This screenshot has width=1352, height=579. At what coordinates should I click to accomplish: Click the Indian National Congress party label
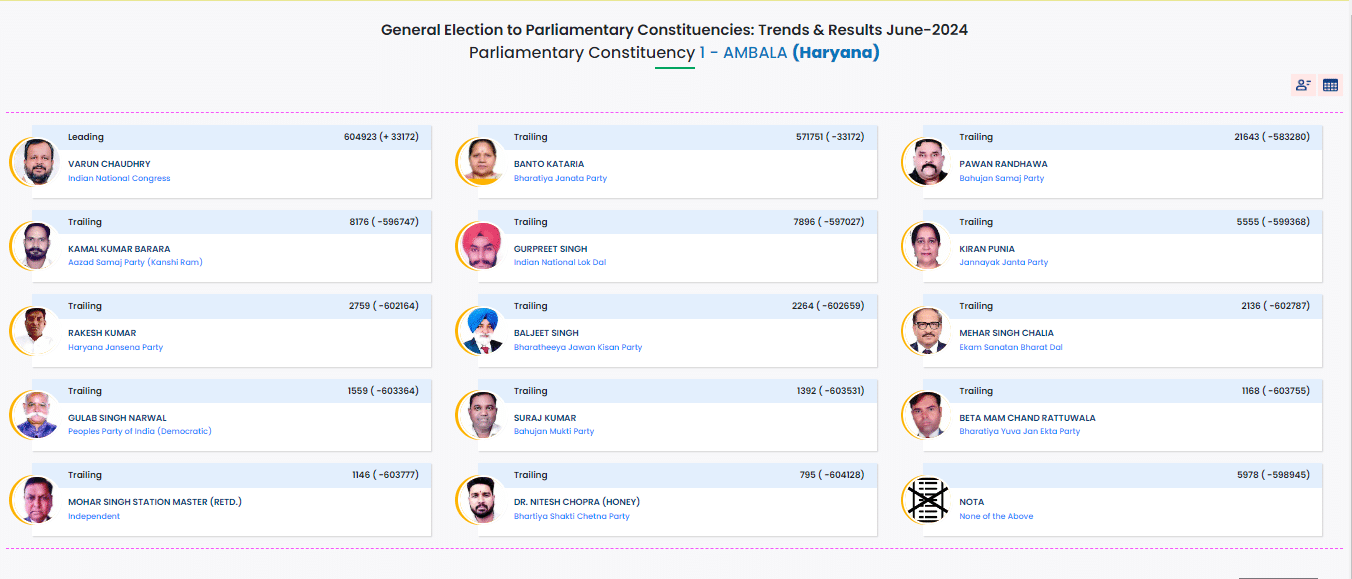pyautogui.click(x=119, y=178)
